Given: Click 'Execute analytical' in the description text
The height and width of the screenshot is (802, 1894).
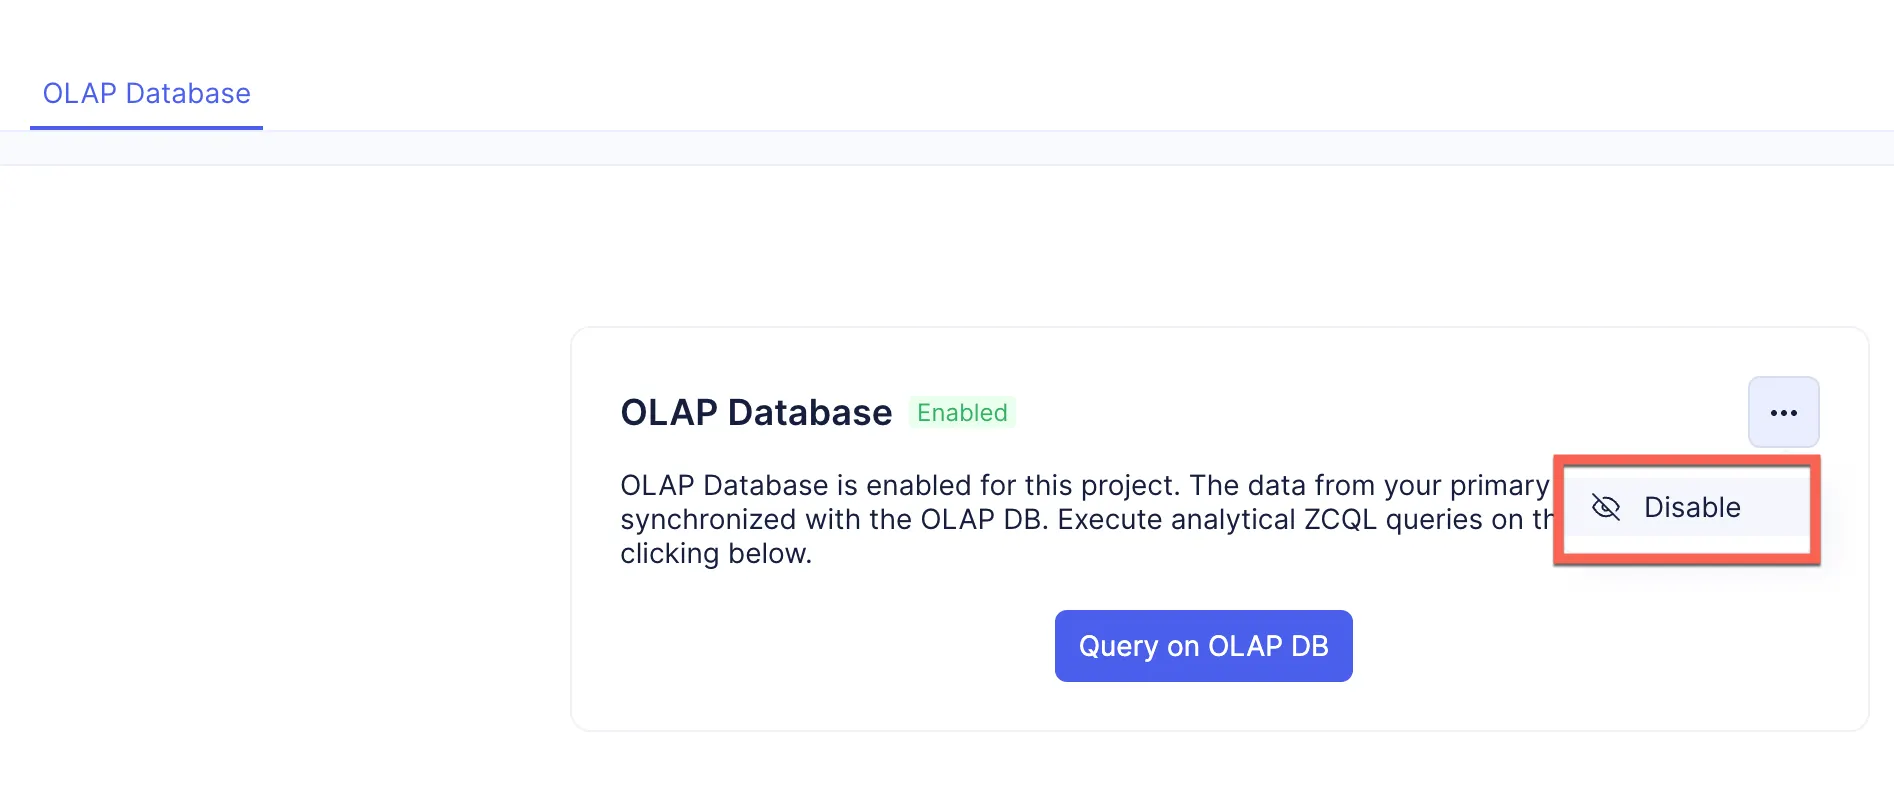Looking at the screenshot, I should pyautogui.click(x=1176, y=520).
